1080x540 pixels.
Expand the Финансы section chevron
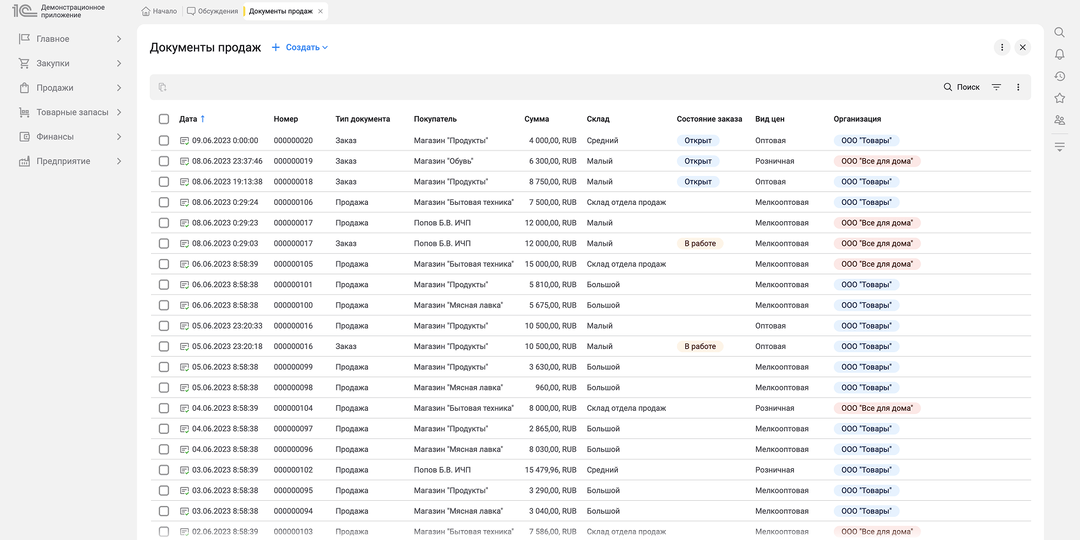click(x=119, y=136)
